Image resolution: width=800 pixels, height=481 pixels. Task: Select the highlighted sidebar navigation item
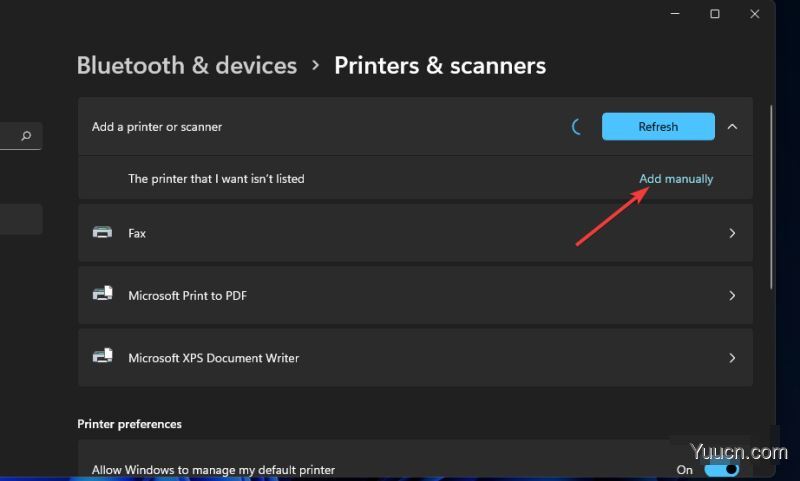(x=20, y=219)
